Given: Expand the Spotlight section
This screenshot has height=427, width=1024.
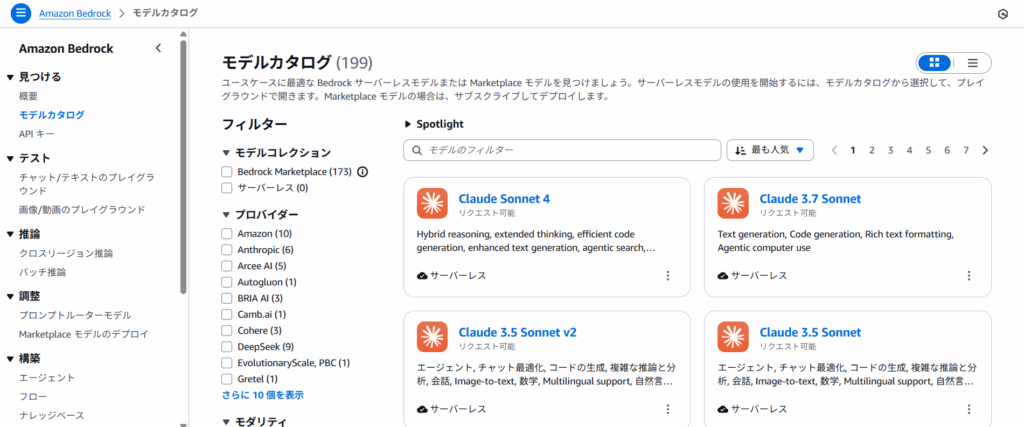Looking at the screenshot, I should point(408,125).
